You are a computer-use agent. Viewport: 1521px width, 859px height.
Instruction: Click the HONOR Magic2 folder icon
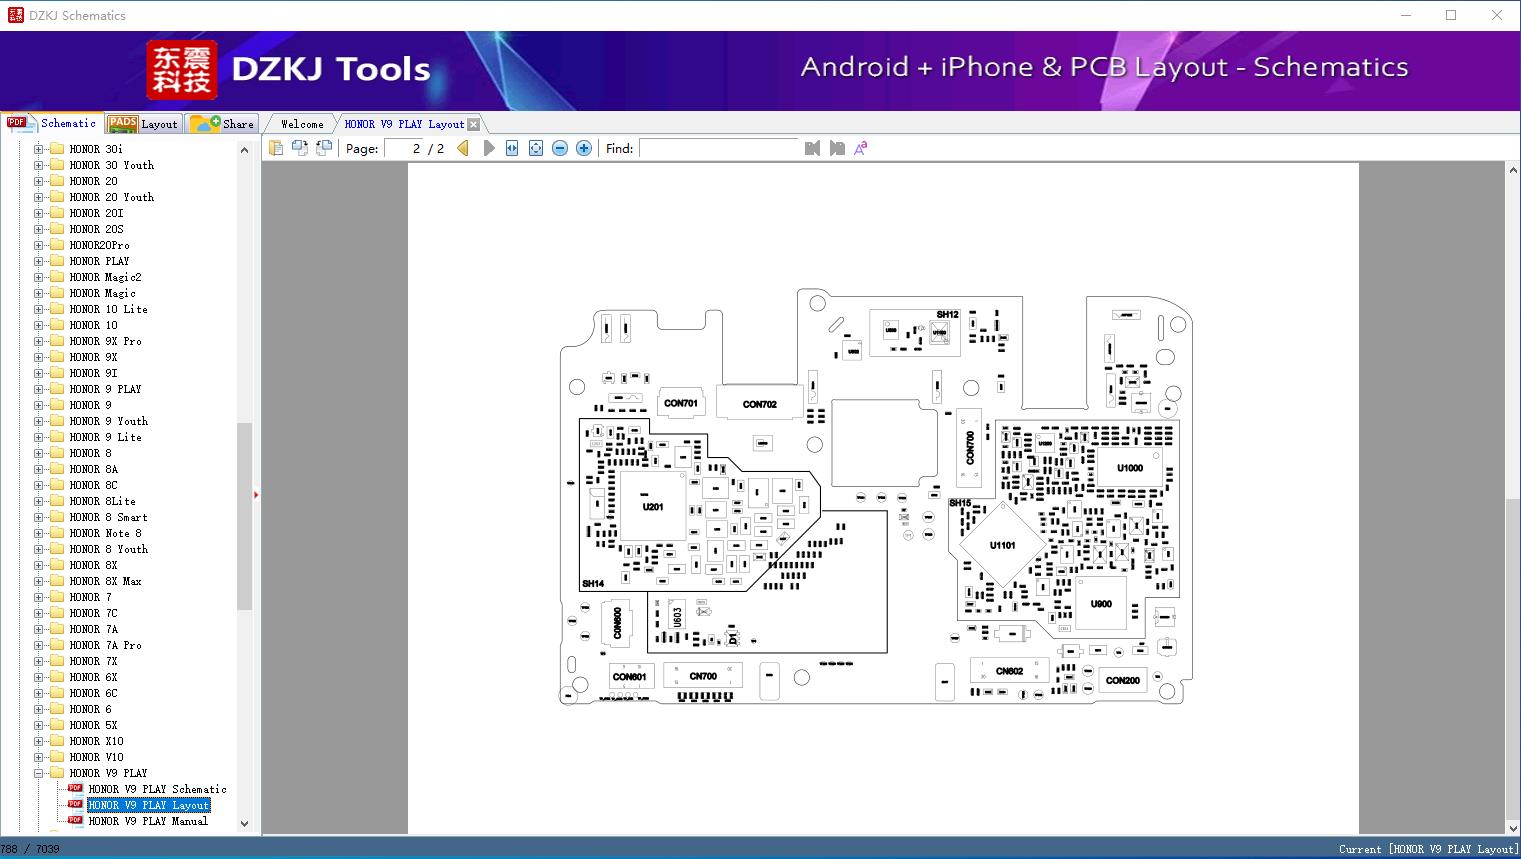[x=57, y=277]
